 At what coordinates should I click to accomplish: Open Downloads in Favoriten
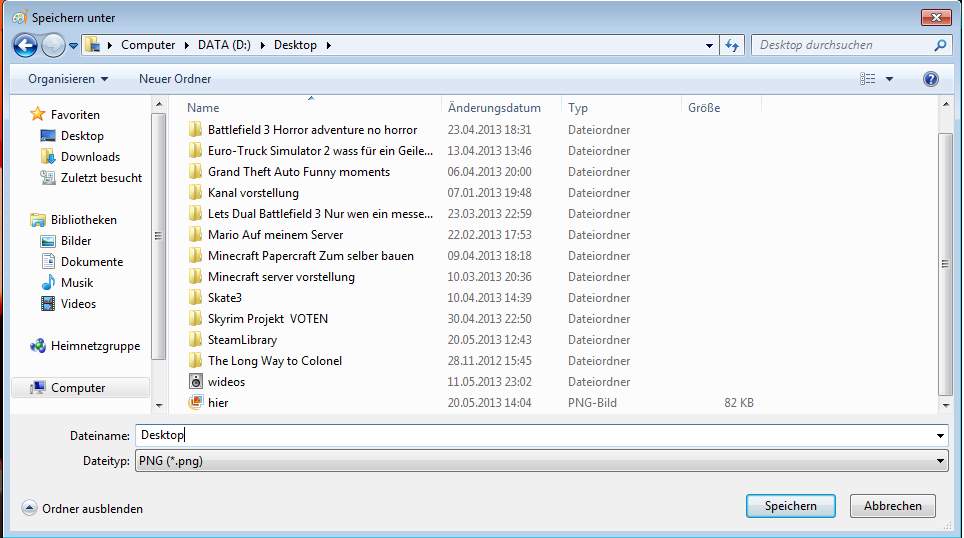(90, 157)
